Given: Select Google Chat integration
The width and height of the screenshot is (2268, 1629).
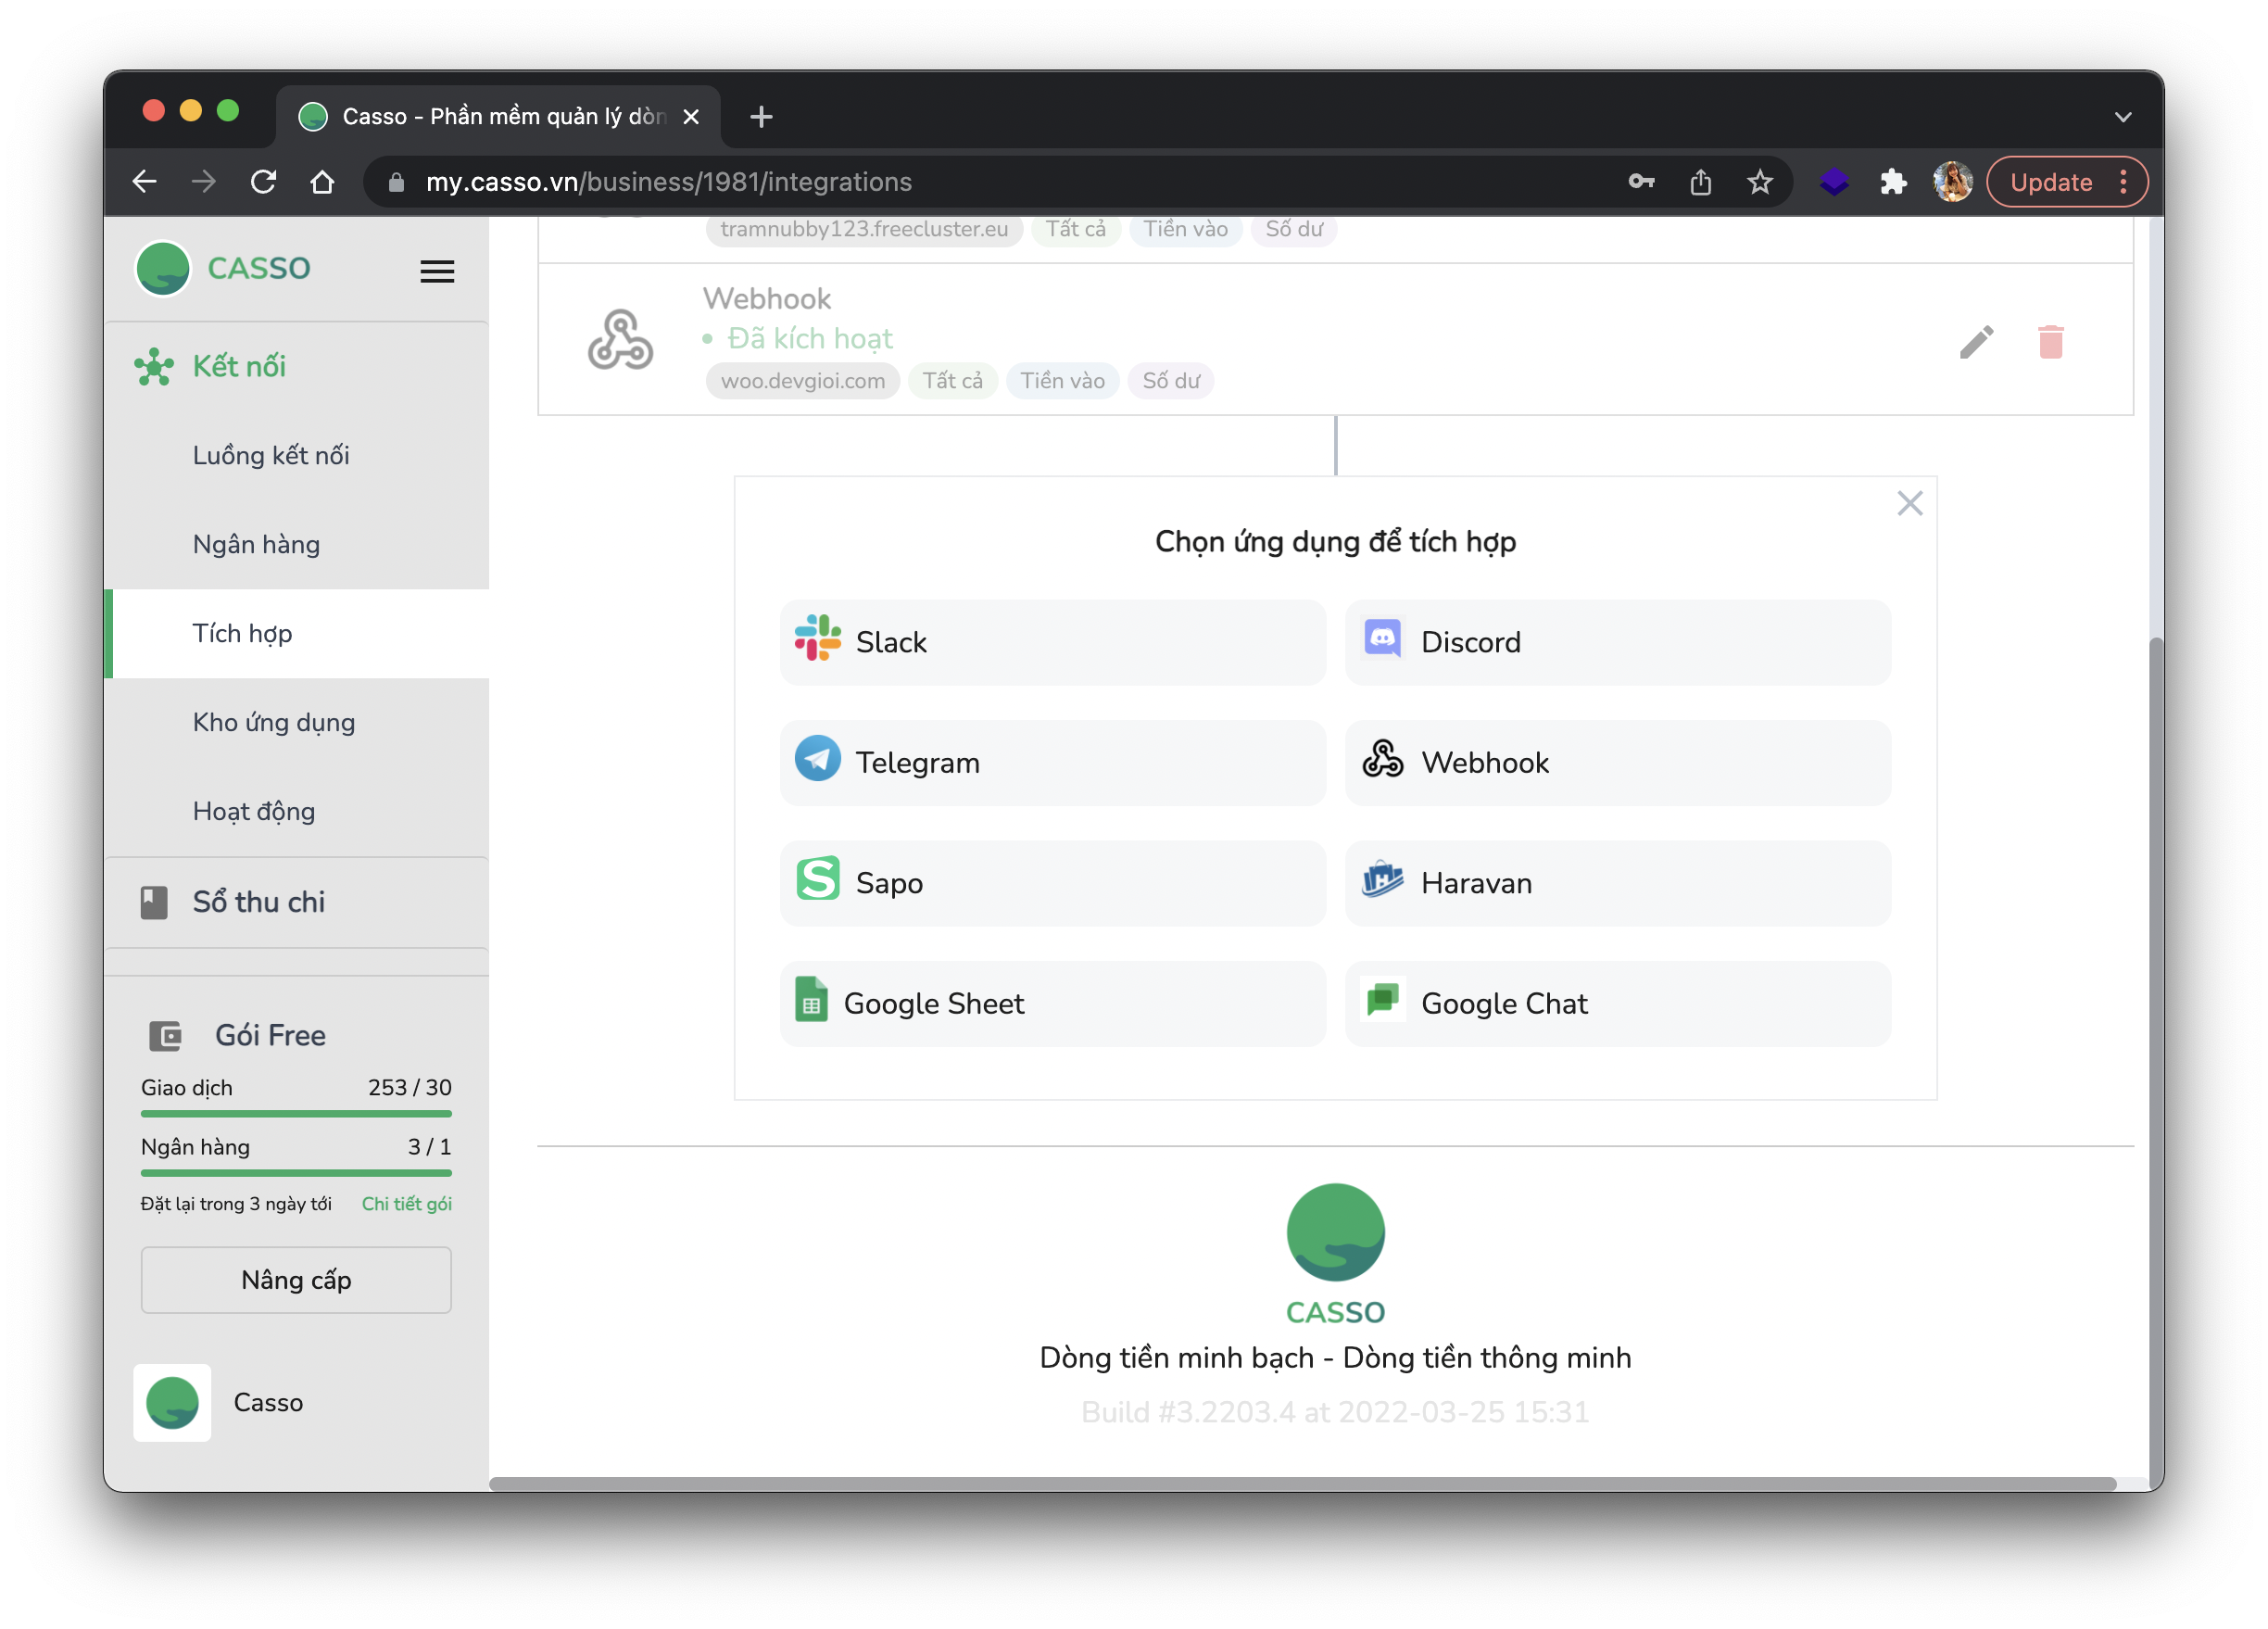Looking at the screenshot, I should tap(1617, 1003).
